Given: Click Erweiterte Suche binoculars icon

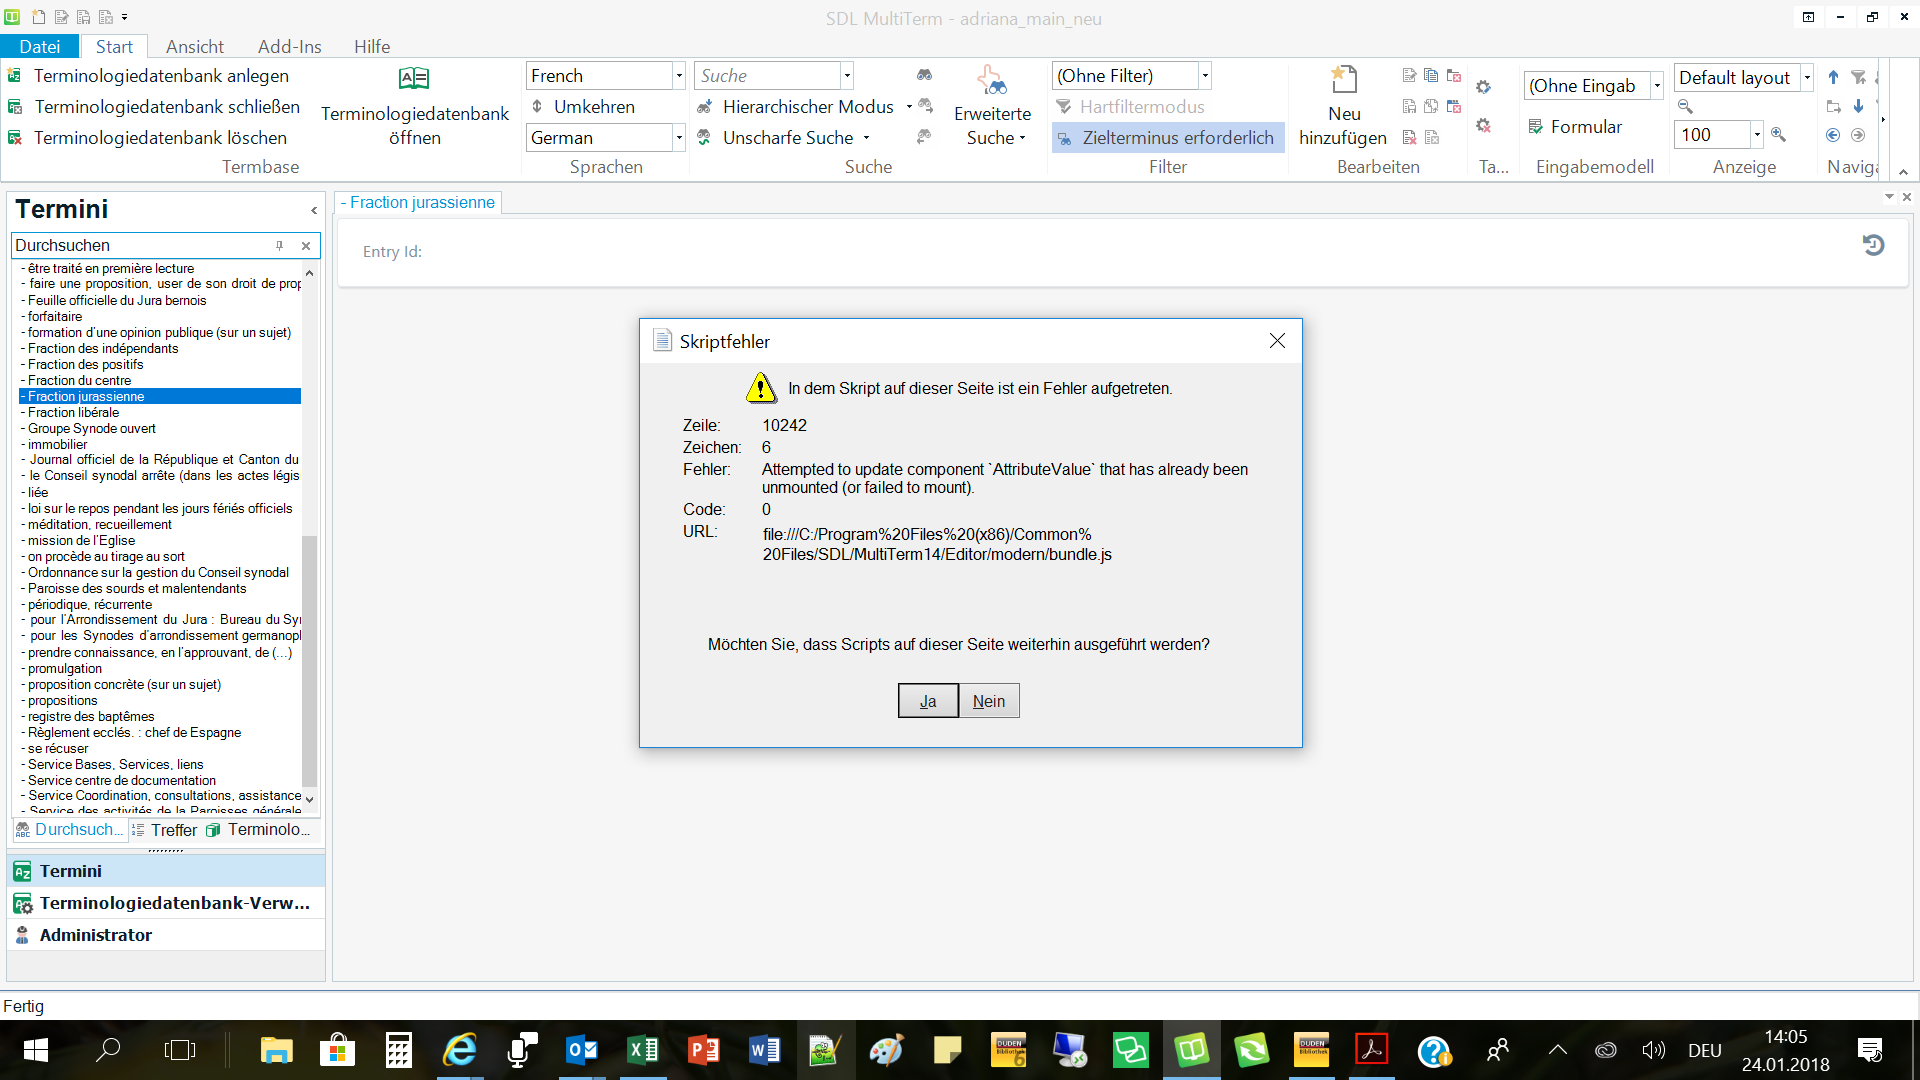Looking at the screenshot, I should [x=991, y=80].
